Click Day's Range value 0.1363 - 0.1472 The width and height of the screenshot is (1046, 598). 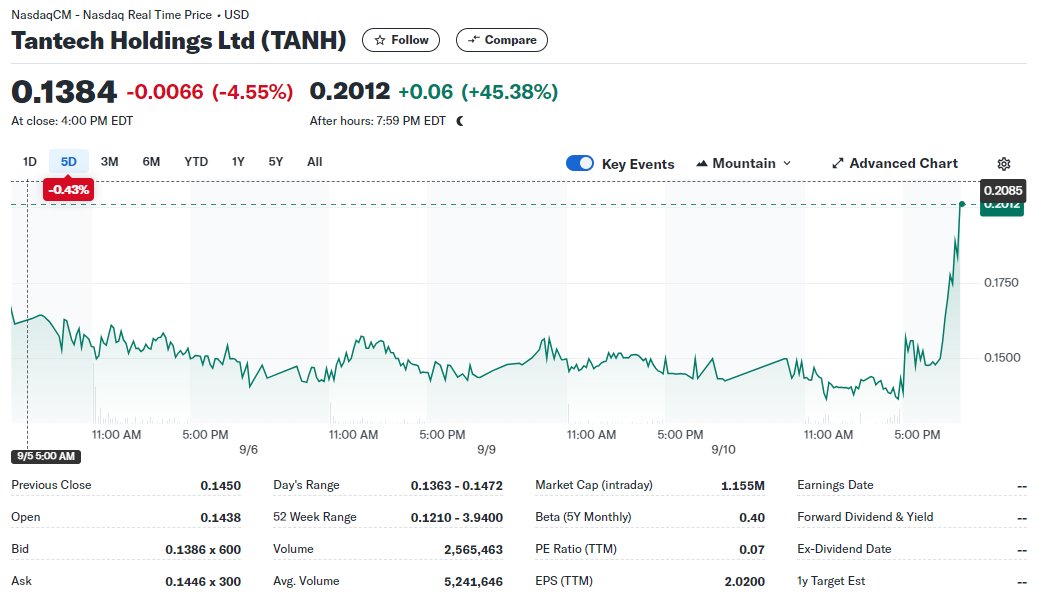point(456,486)
